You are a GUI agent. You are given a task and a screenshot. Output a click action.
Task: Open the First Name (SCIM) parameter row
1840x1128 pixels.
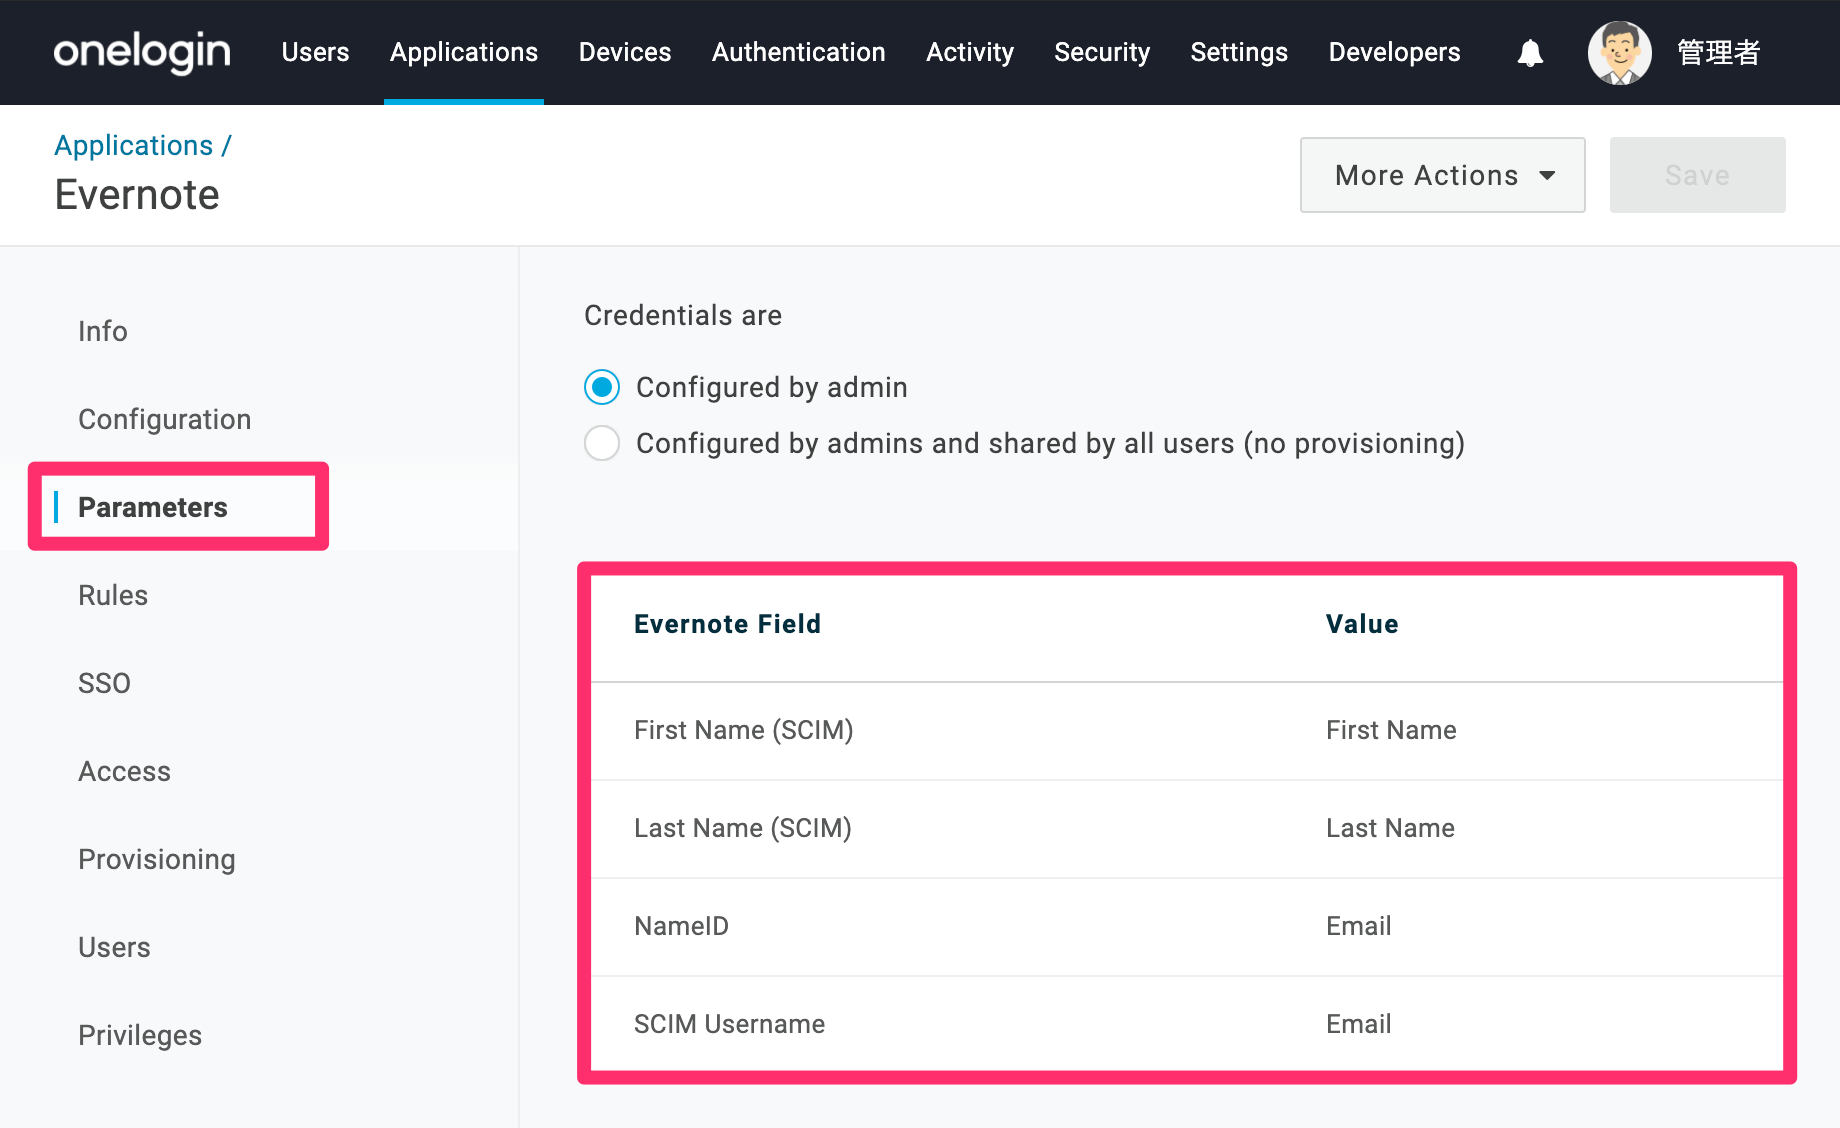(x=1187, y=731)
